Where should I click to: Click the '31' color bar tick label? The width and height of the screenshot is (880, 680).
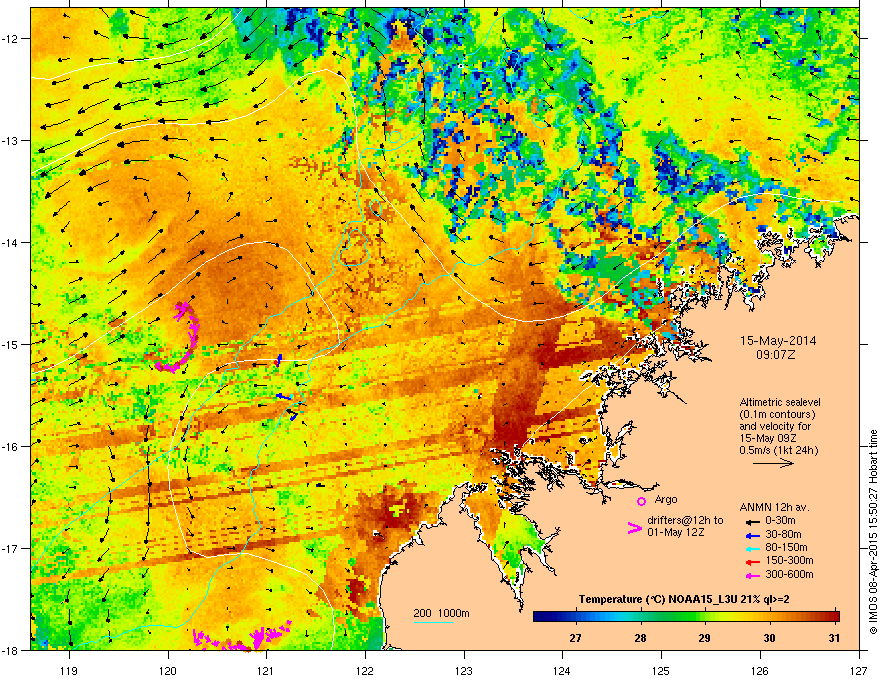click(x=835, y=638)
